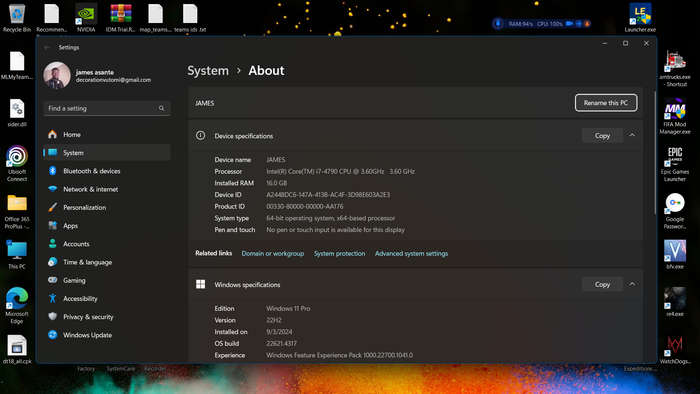
Task: Open Accessibility settings category
Action: (x=107, y=299)
